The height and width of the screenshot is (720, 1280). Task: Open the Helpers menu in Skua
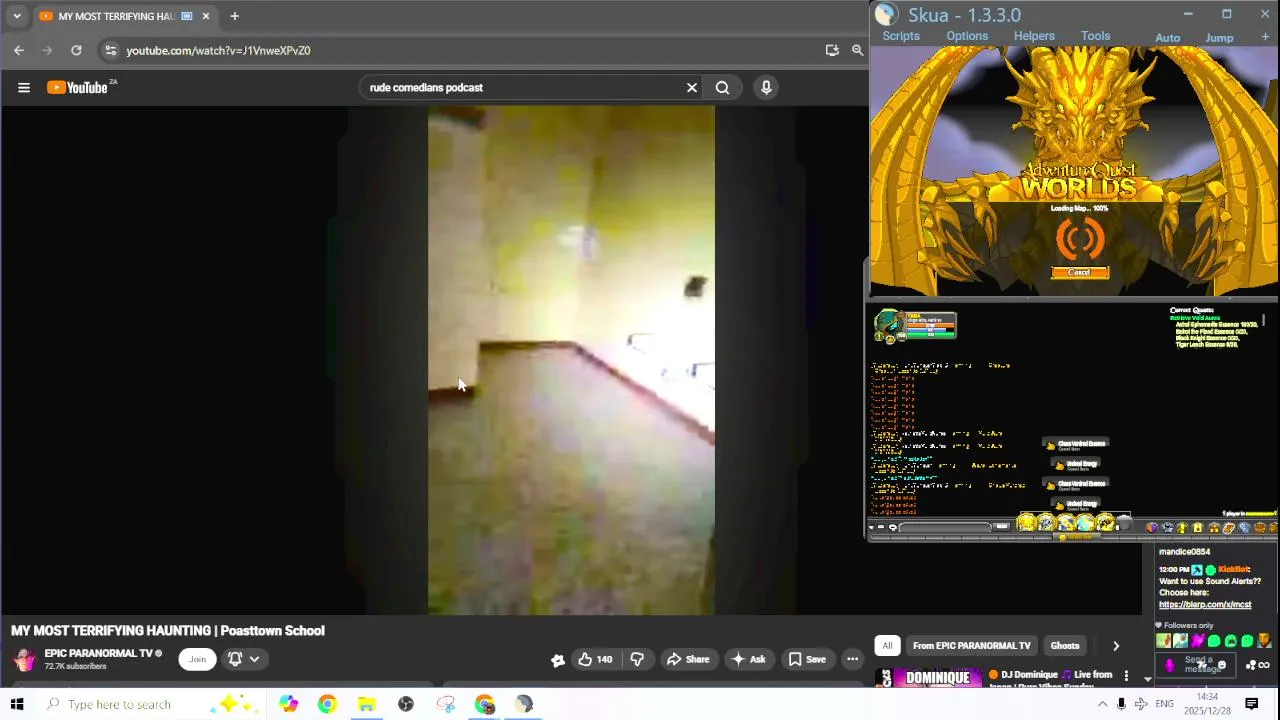pyautogui.click(x=1034, y=36)
